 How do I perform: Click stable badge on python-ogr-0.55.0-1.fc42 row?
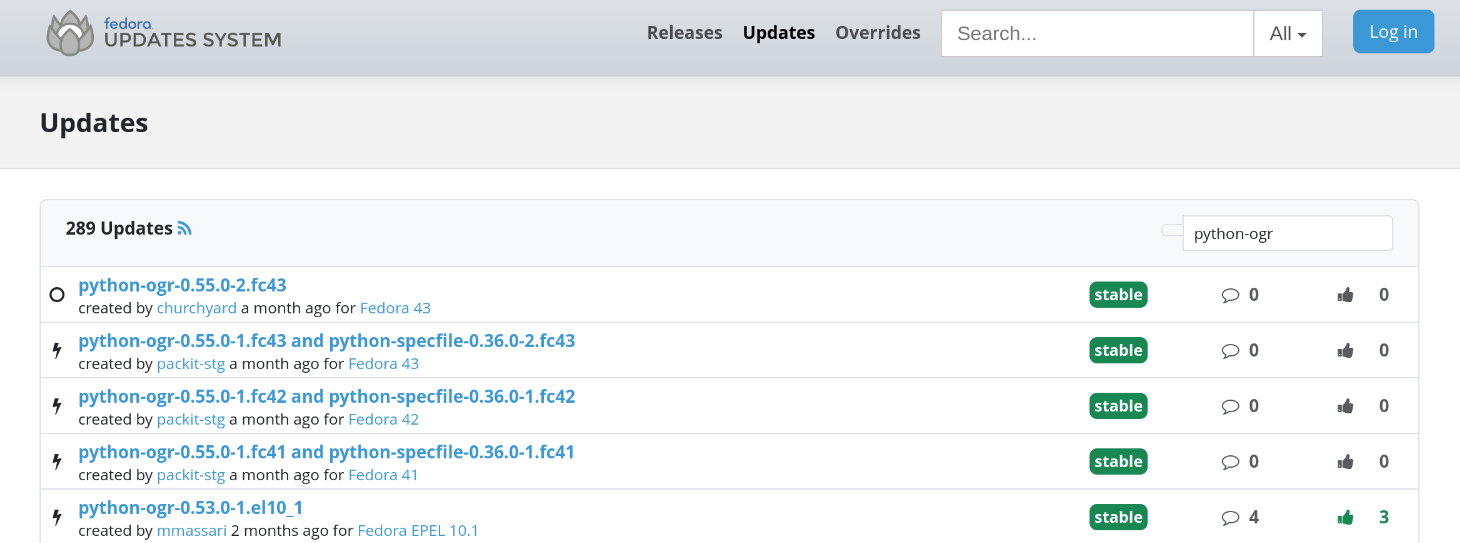click(x=1118, y=406)
